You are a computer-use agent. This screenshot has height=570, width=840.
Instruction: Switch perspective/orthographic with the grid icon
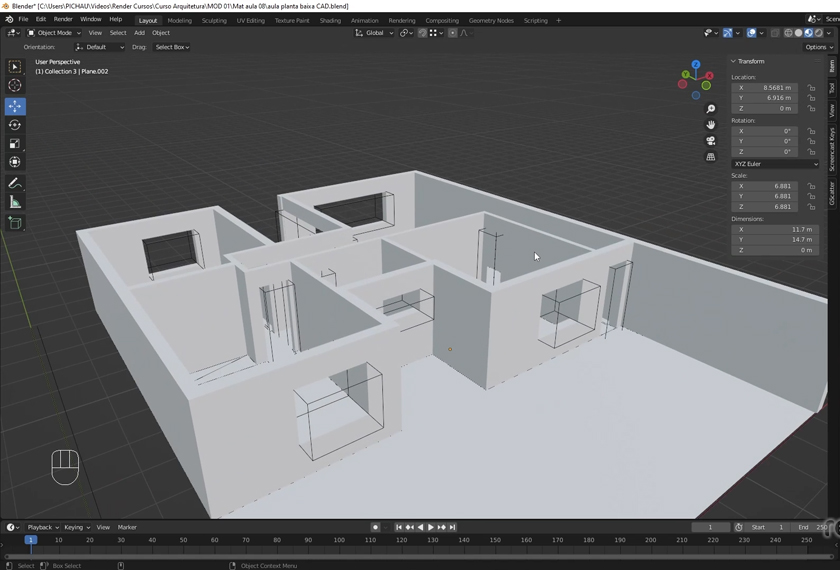[x=711, y=157]
